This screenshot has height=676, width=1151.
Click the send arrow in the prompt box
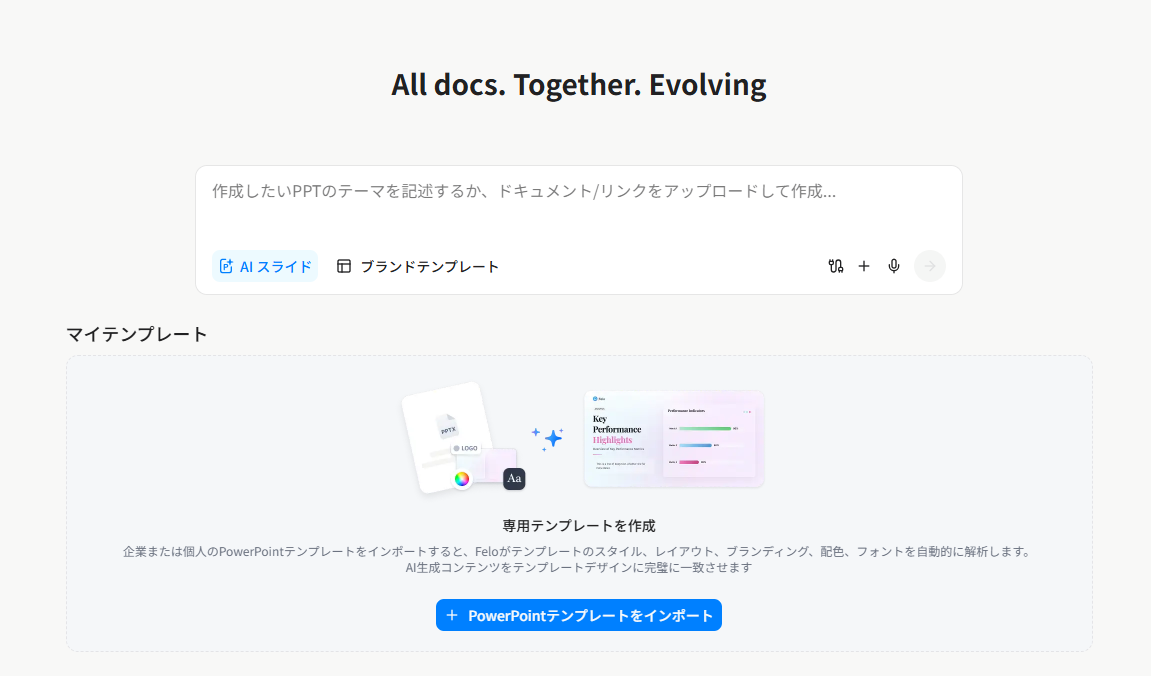[x=929, y=266]
